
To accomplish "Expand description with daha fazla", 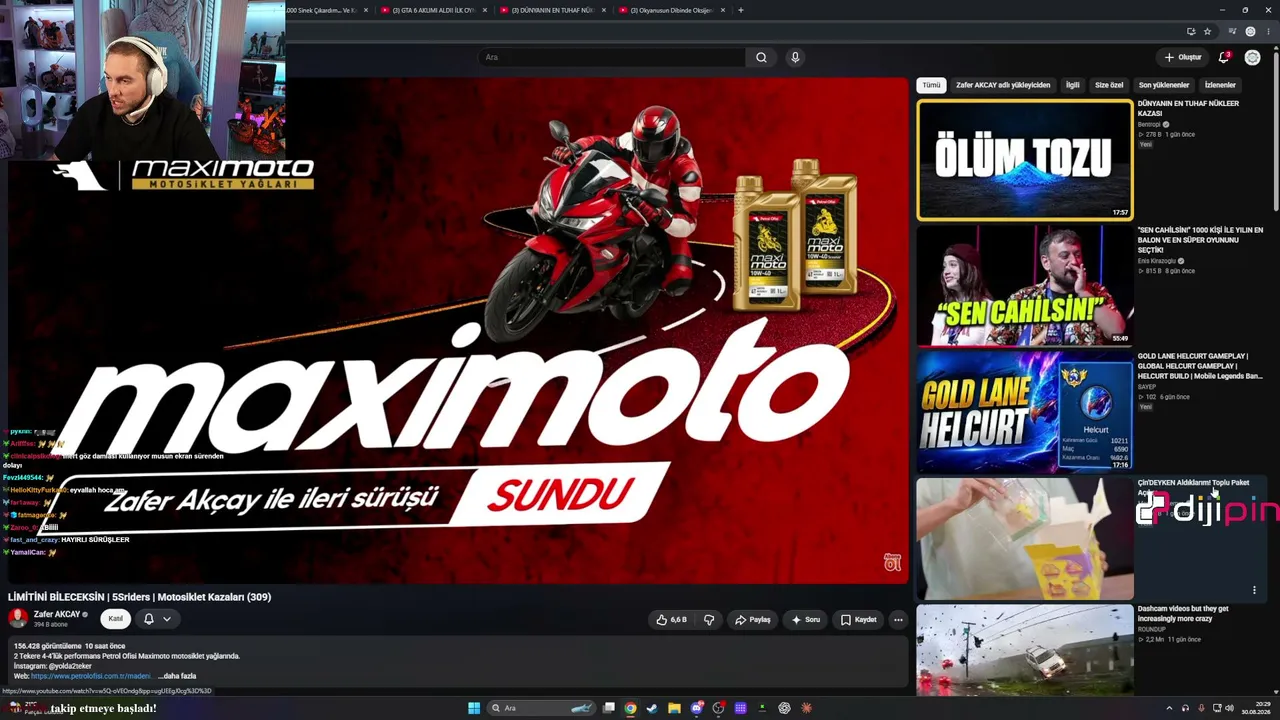I will click(177, 676).
